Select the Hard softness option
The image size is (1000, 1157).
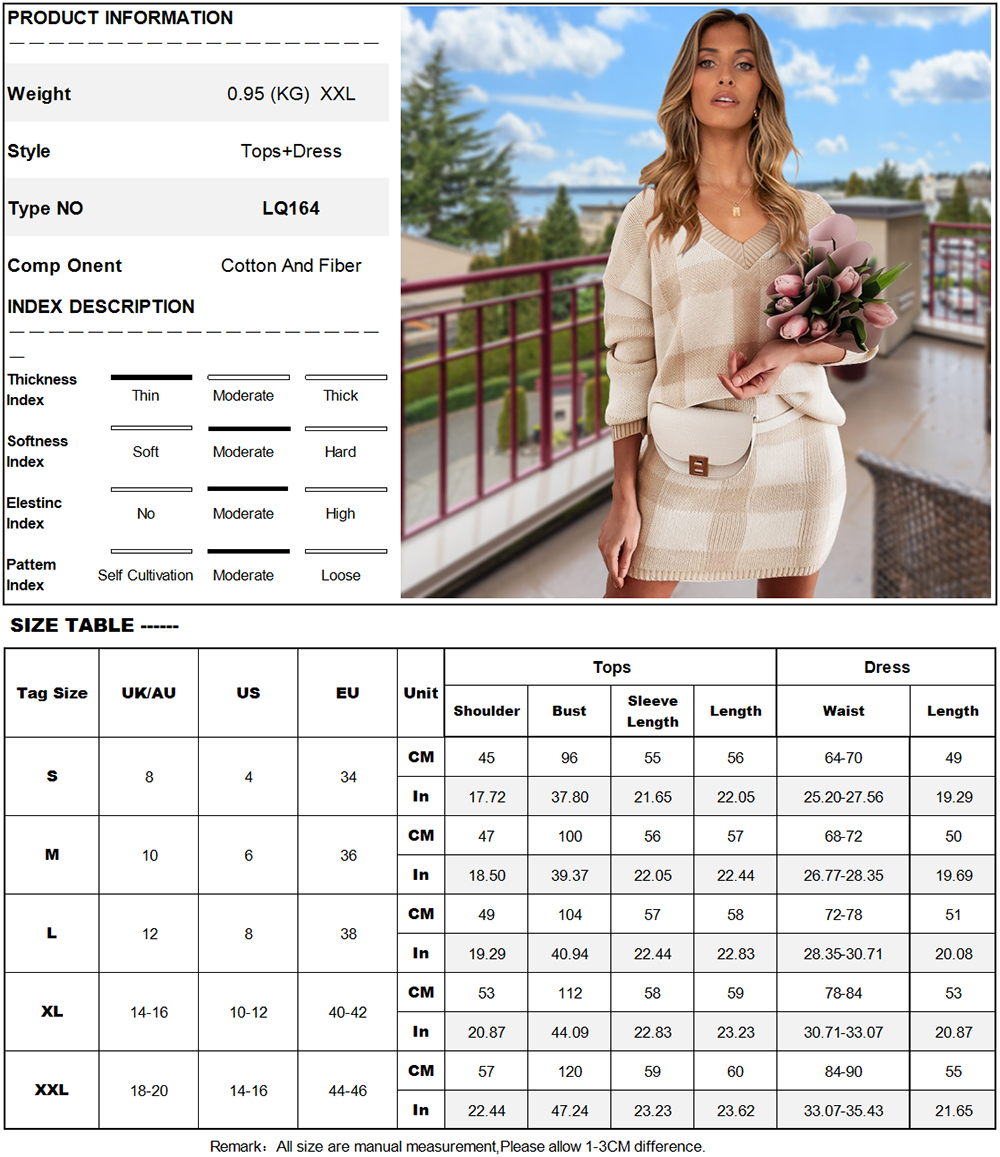click(340, 452)
